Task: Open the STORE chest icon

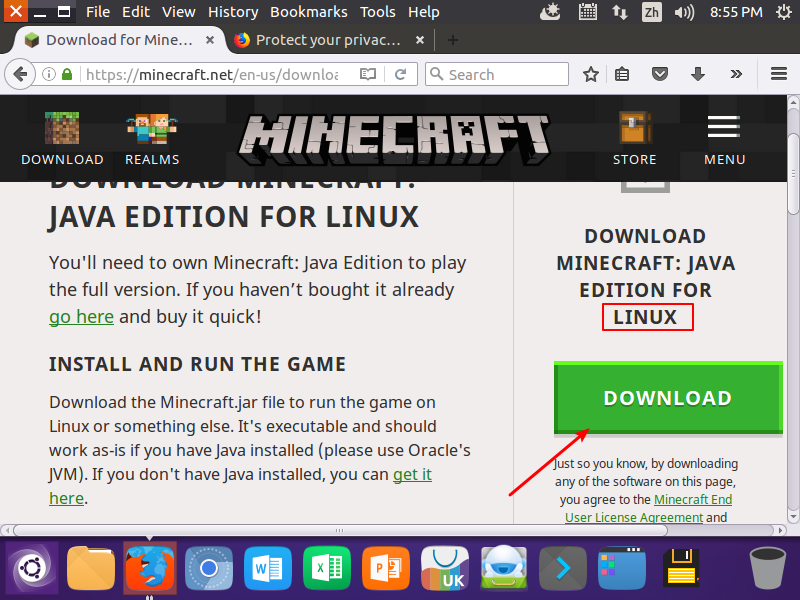Action: pyautogui.click(x=635, y=138)
